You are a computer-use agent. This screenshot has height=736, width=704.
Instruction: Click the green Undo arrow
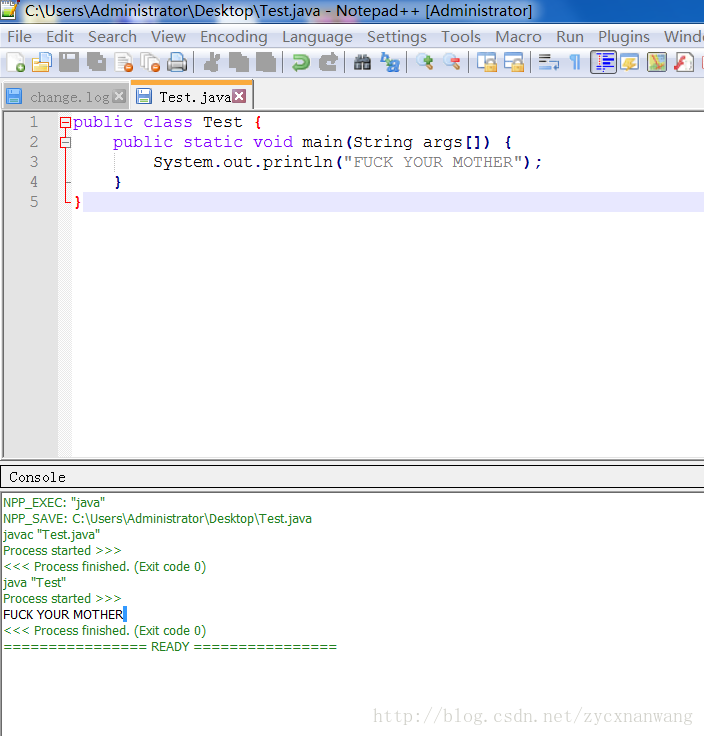[300, 62]
